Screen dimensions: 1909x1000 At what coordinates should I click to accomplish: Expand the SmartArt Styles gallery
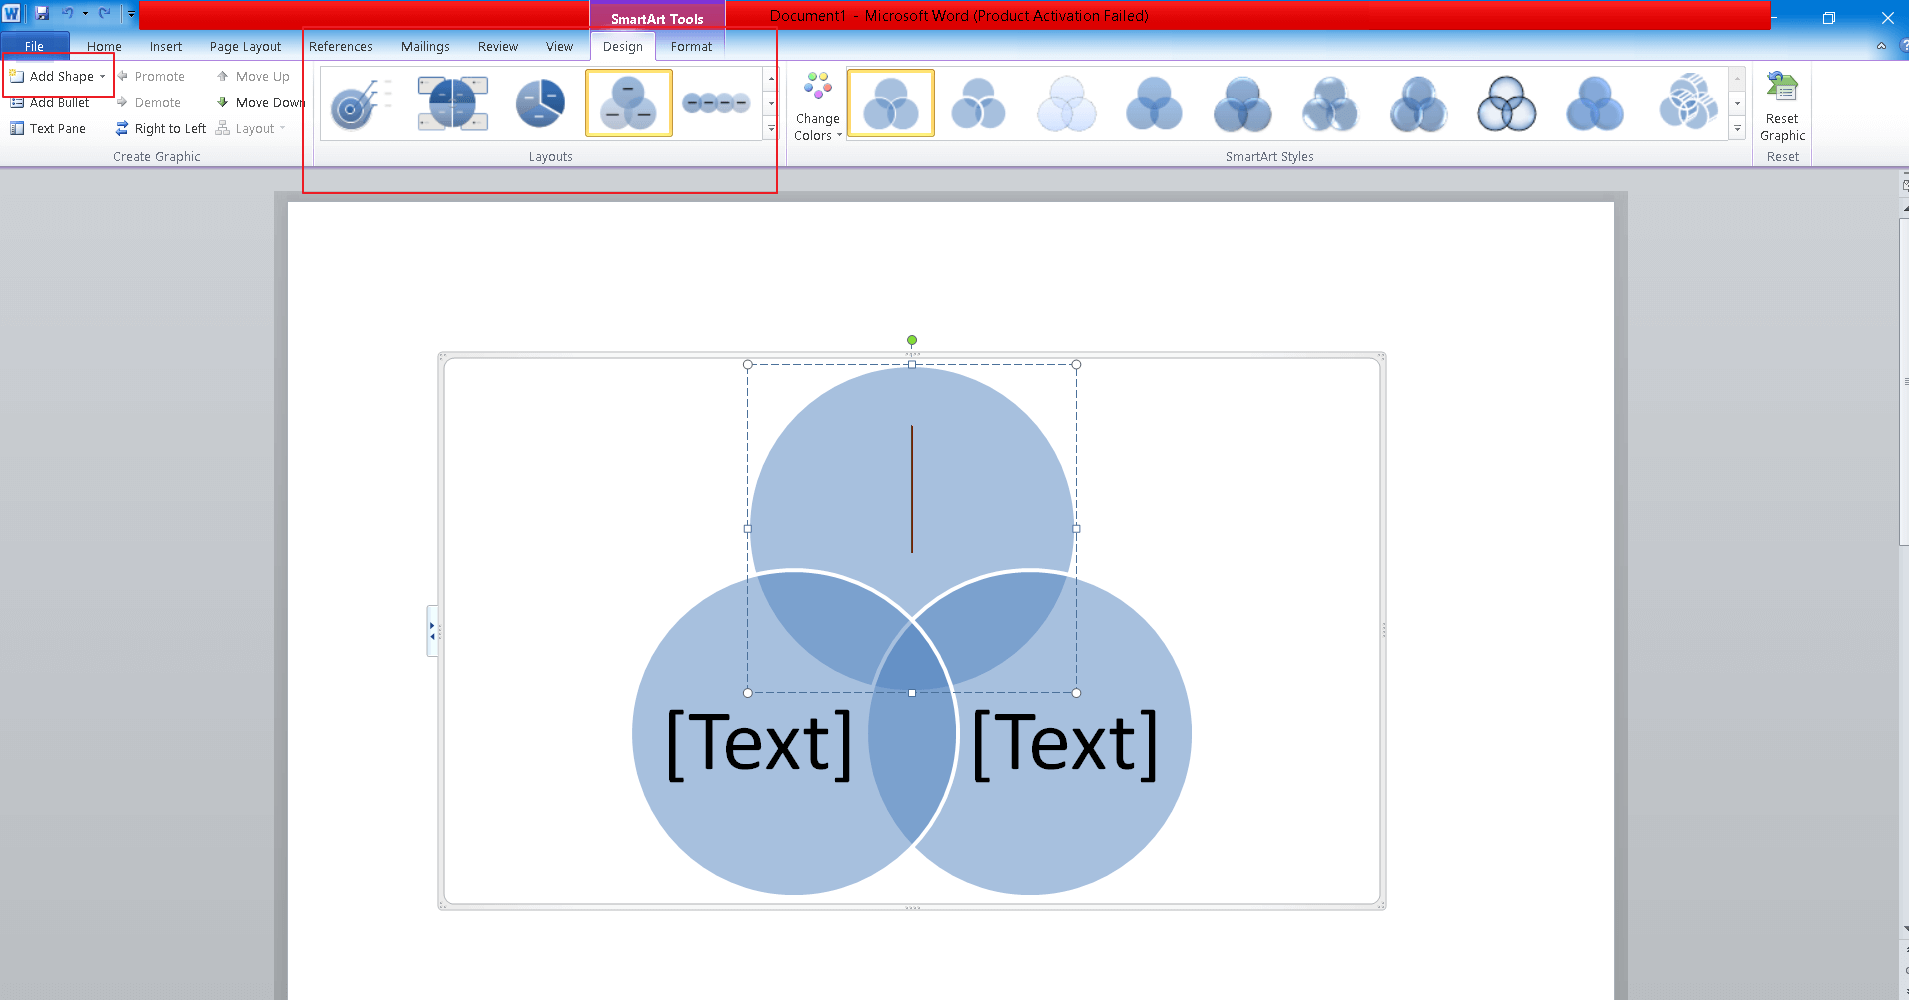click(x=1737, y=129)
